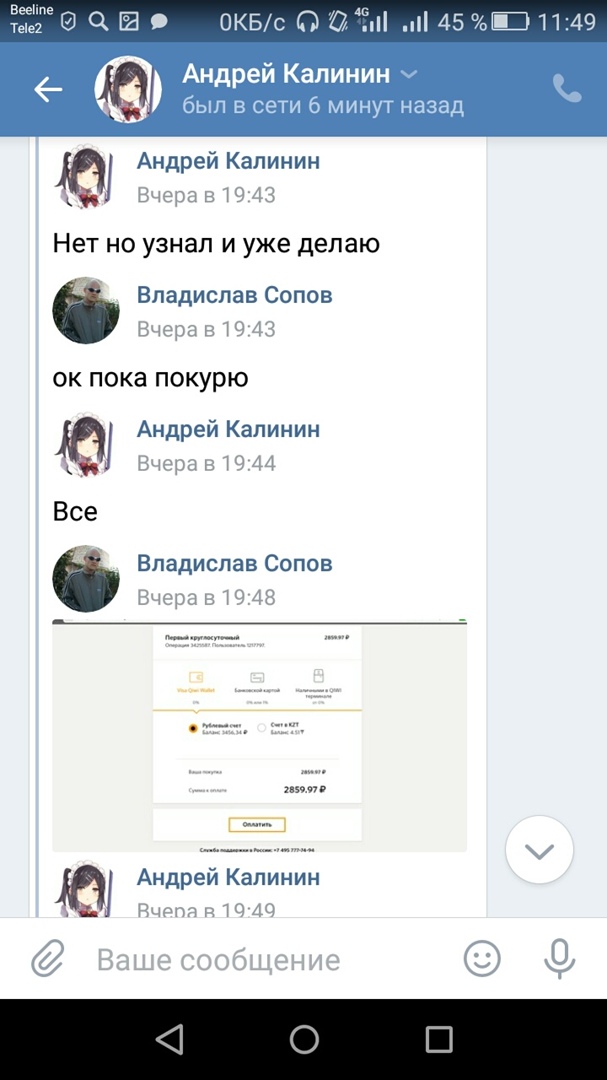Open the emoji smiley picker
This screenshot has width=607, height=1080.
(482, 958)
